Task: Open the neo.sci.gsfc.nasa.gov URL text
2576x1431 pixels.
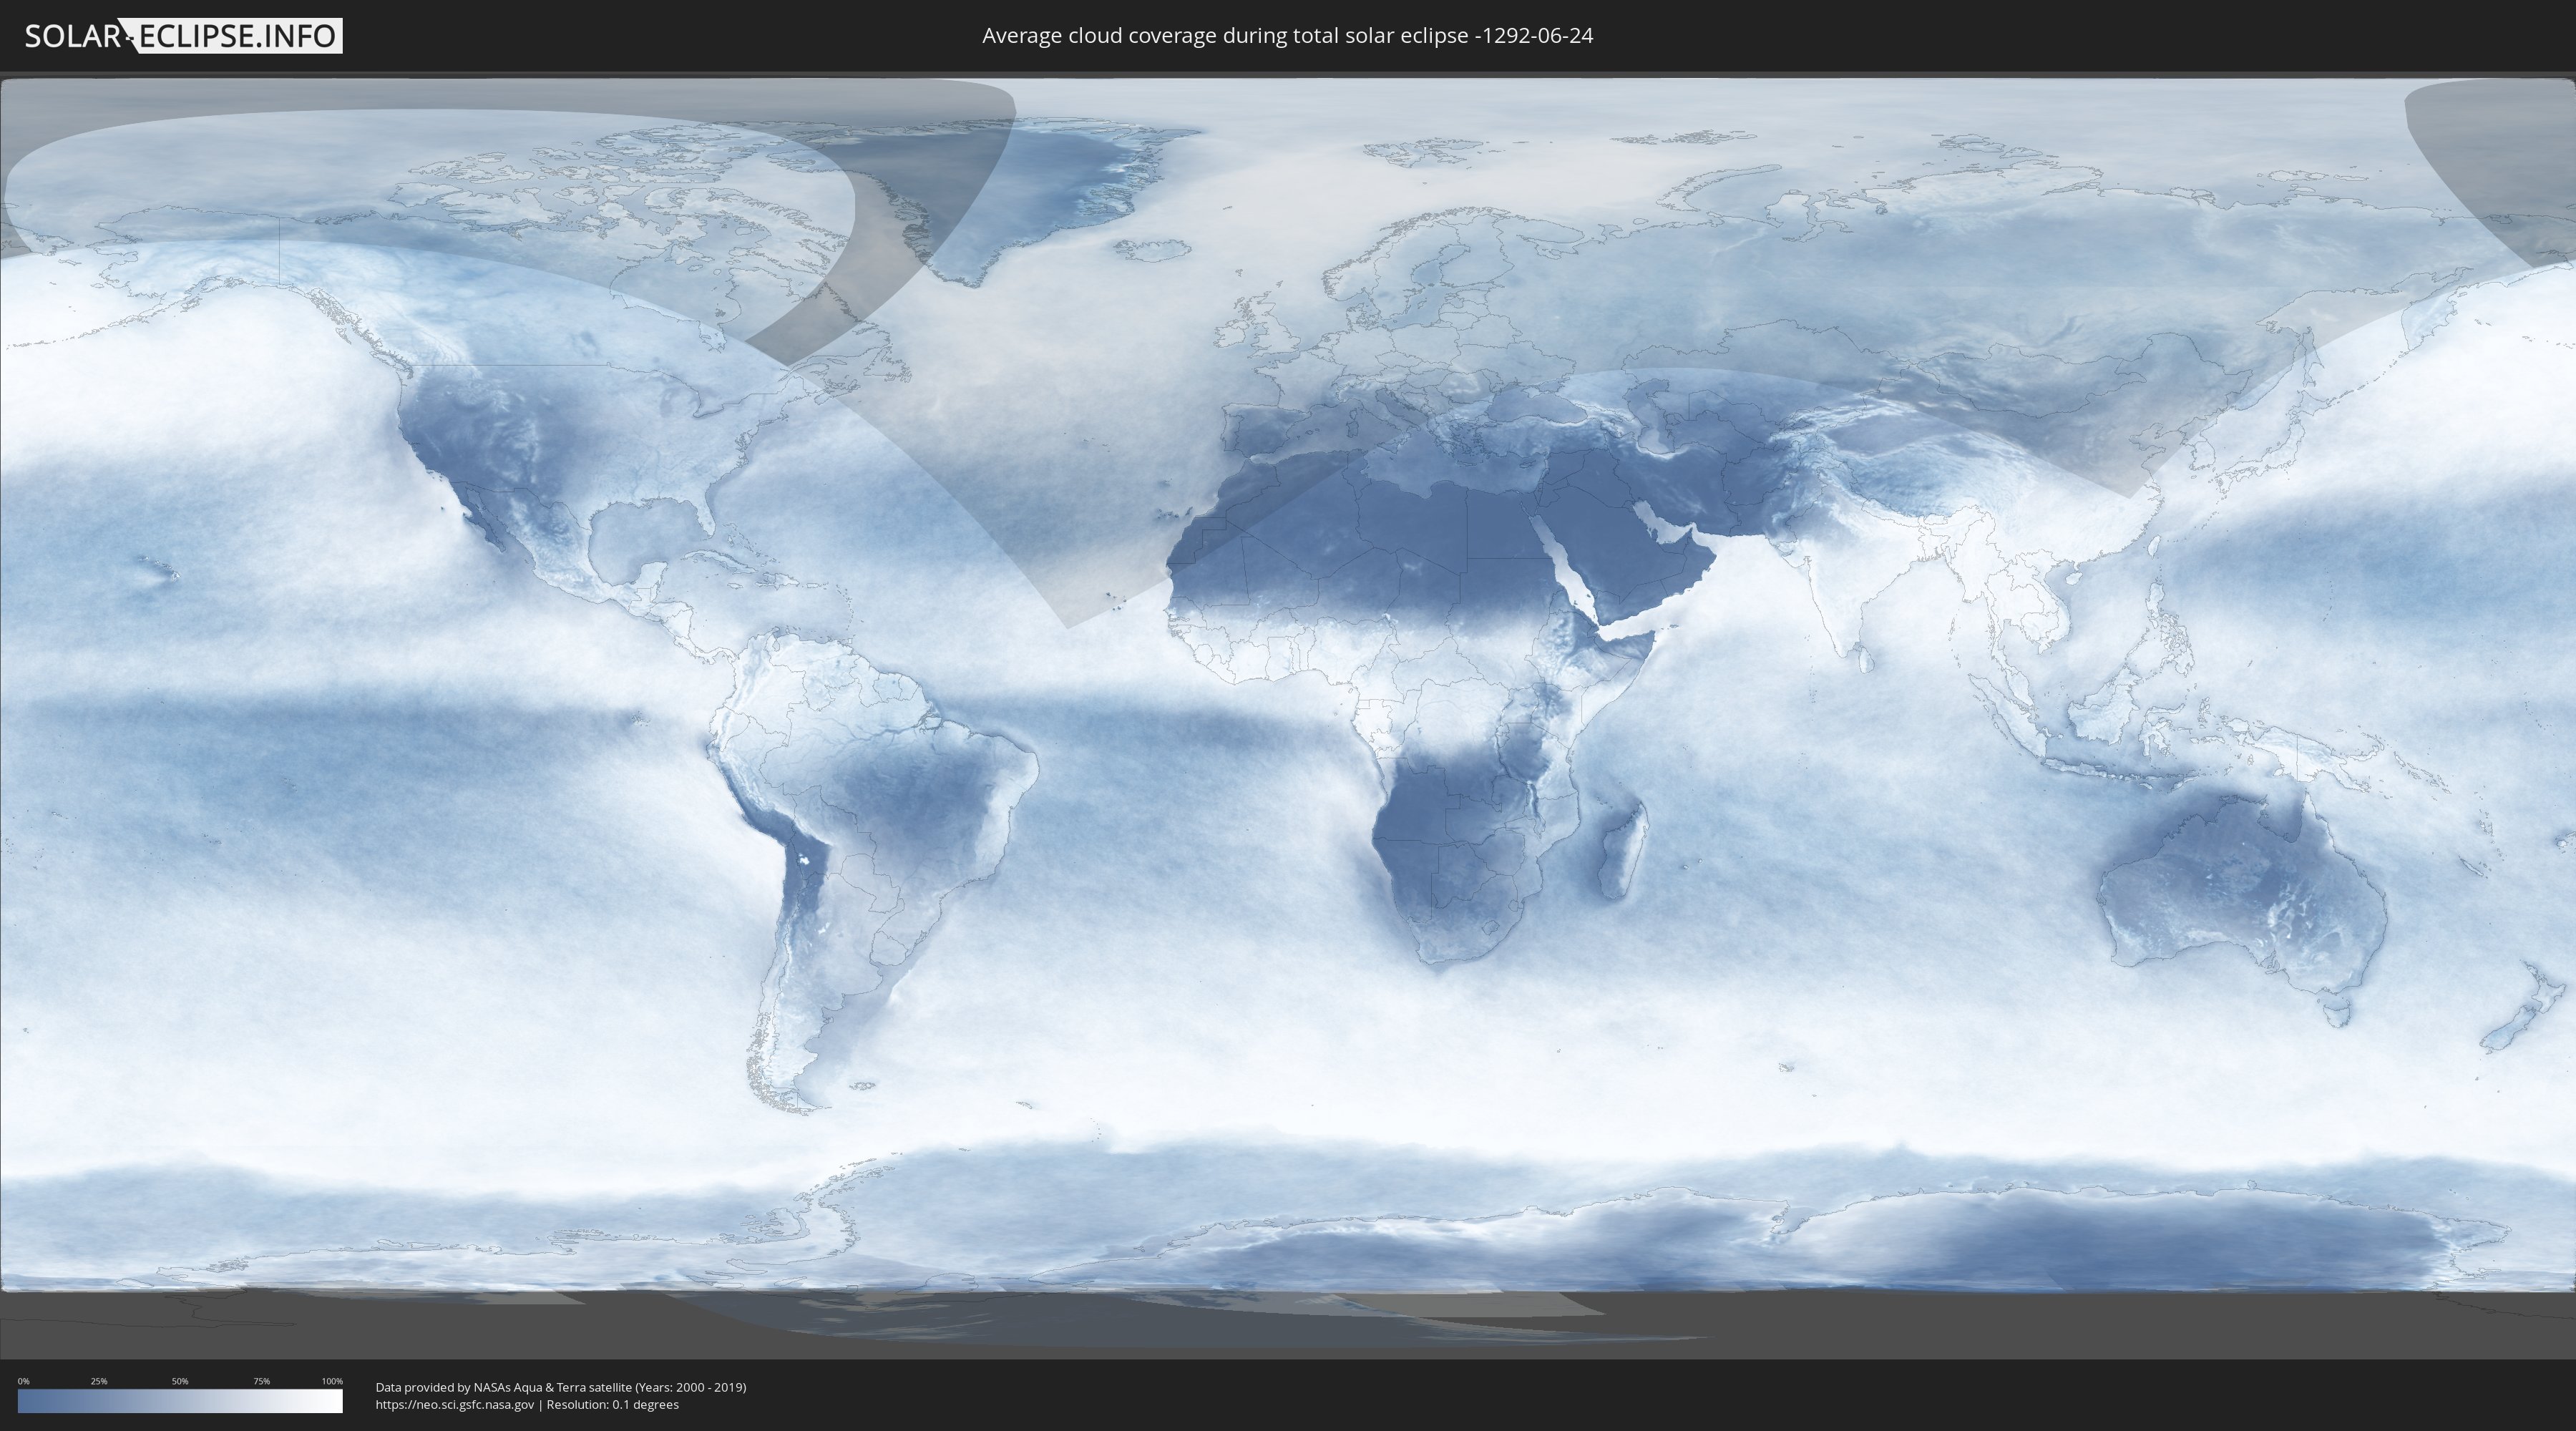Action: point(455,1404)
